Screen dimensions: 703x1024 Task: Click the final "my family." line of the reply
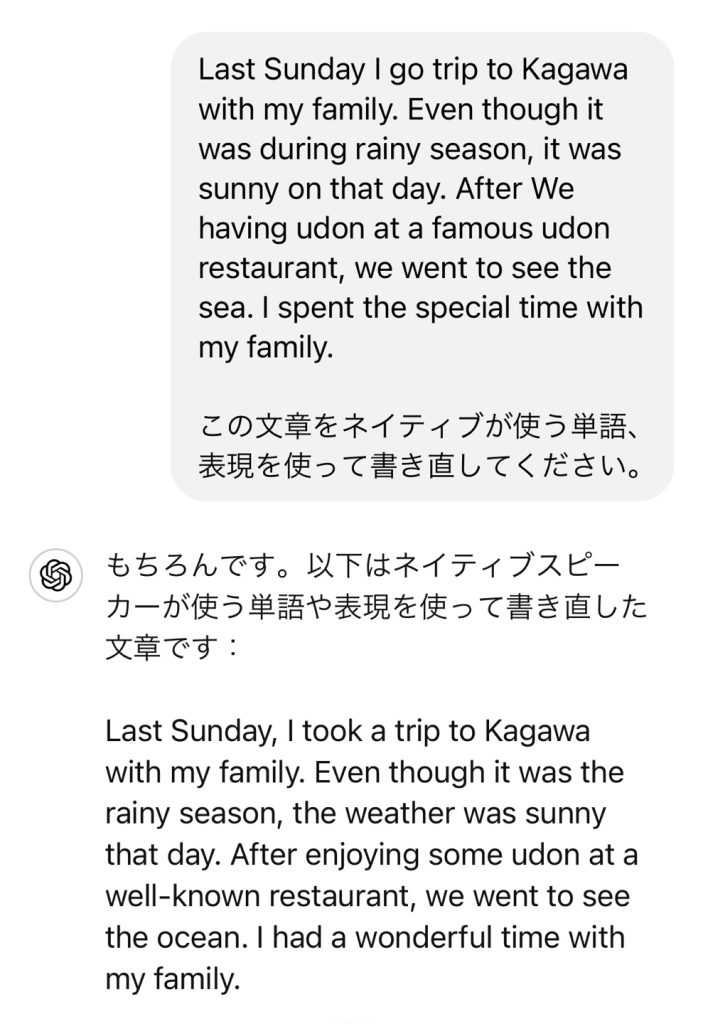click(x=173, y=980)
